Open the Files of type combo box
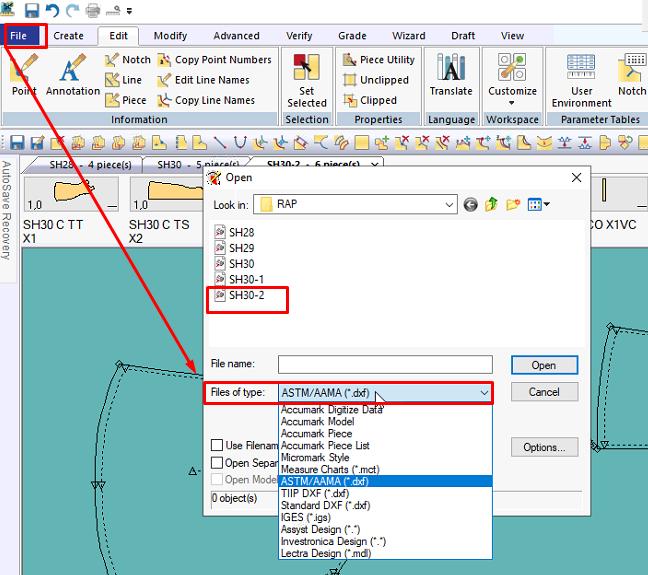This screenshot has height=575, width=648. [384, 393]
